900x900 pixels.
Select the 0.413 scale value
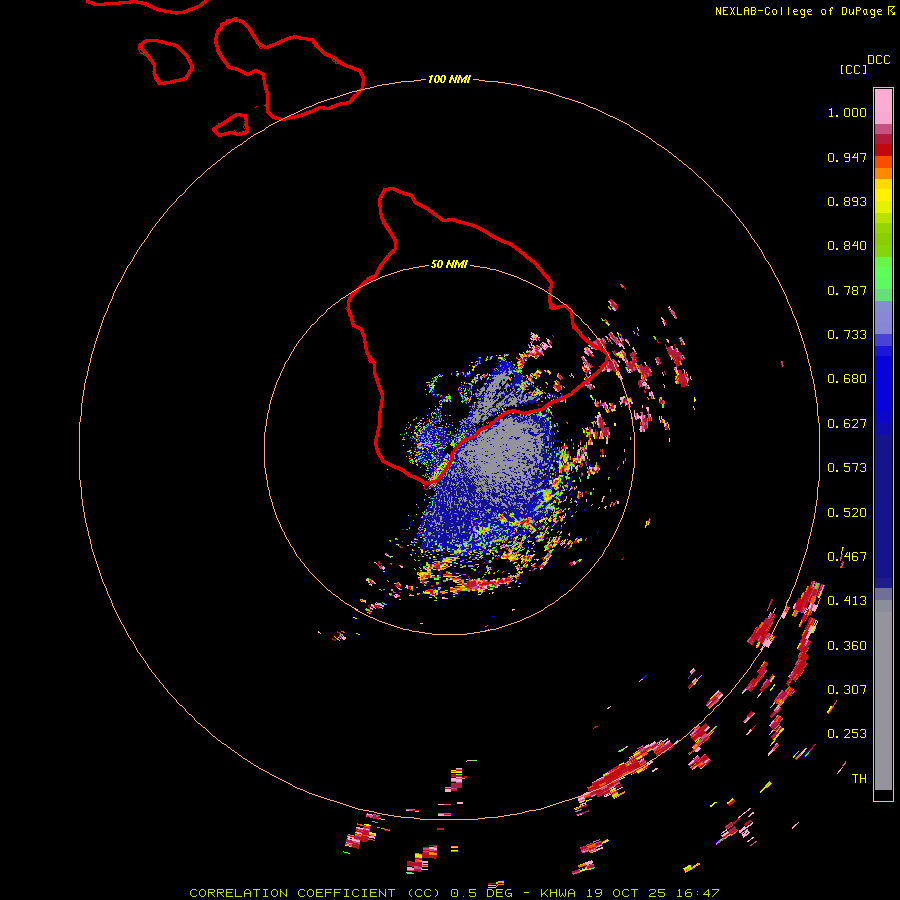pyautogui.click(x=847, y=601)
